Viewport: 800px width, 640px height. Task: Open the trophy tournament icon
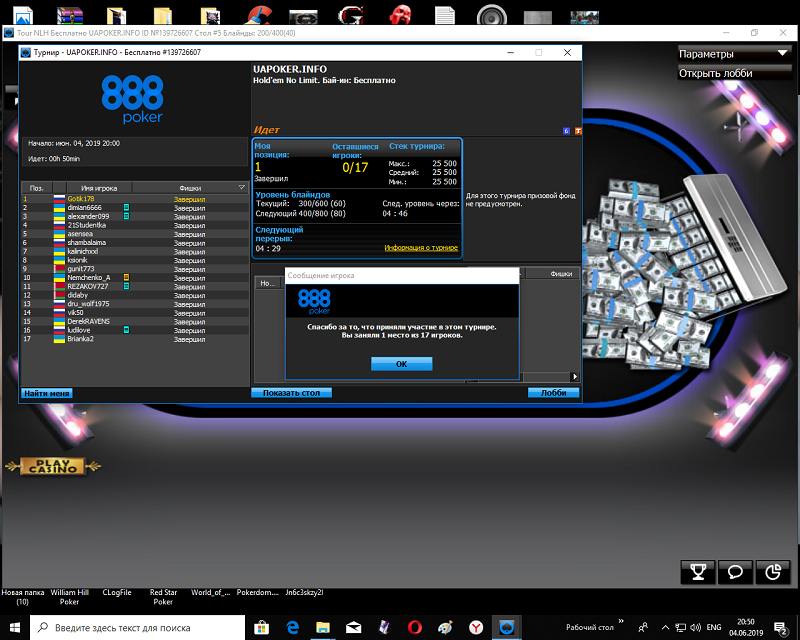point(698,572)
